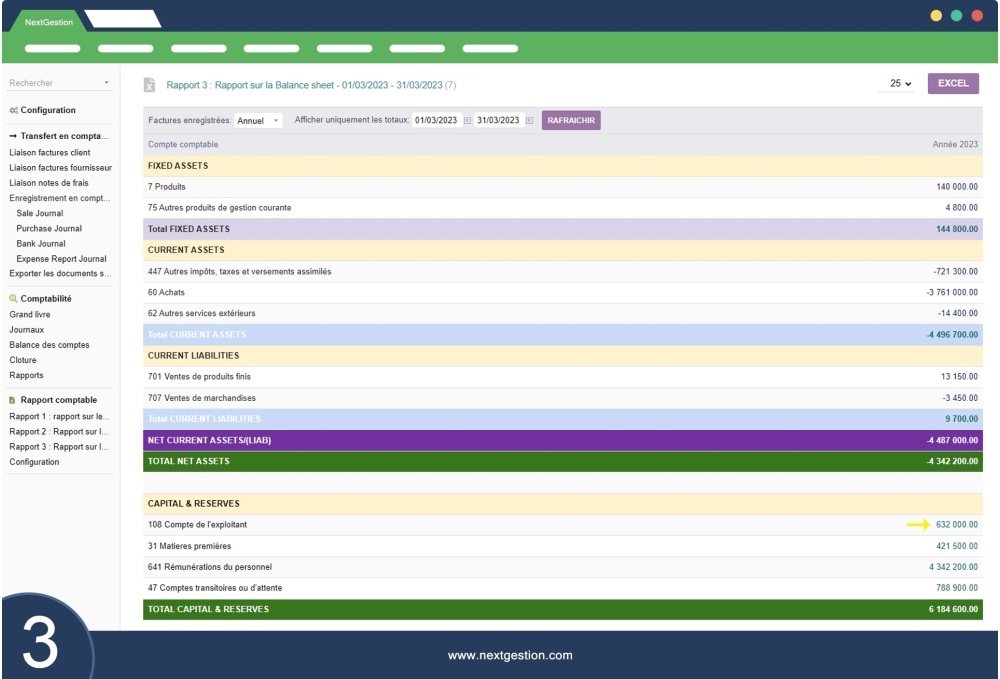Export the report with the EXCEL button
The width and height of the screenshot is (1000, 679).
[x=955, y=84]
